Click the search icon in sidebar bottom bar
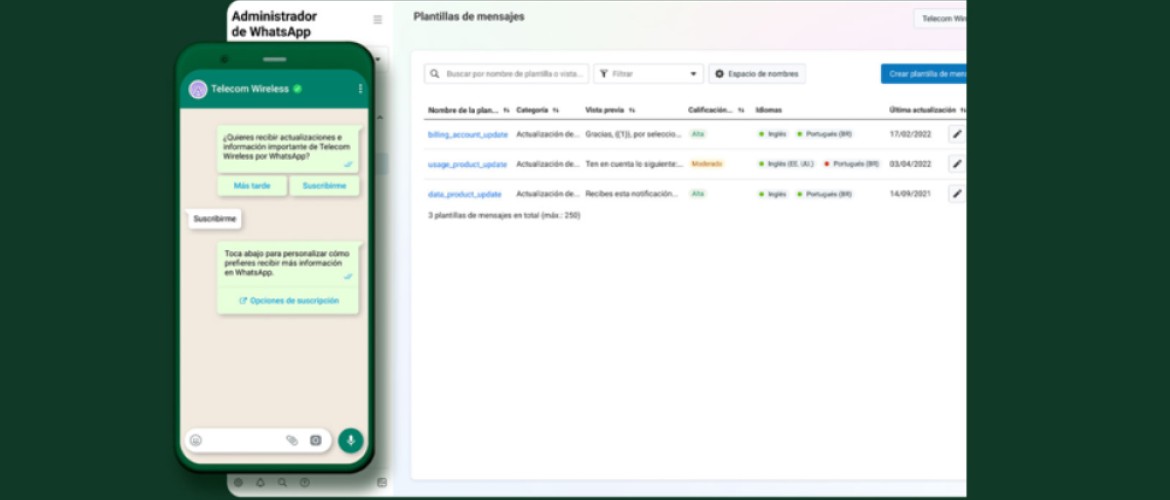The image size is (1170, 500). pyautogui.click(x=282, y=482)
